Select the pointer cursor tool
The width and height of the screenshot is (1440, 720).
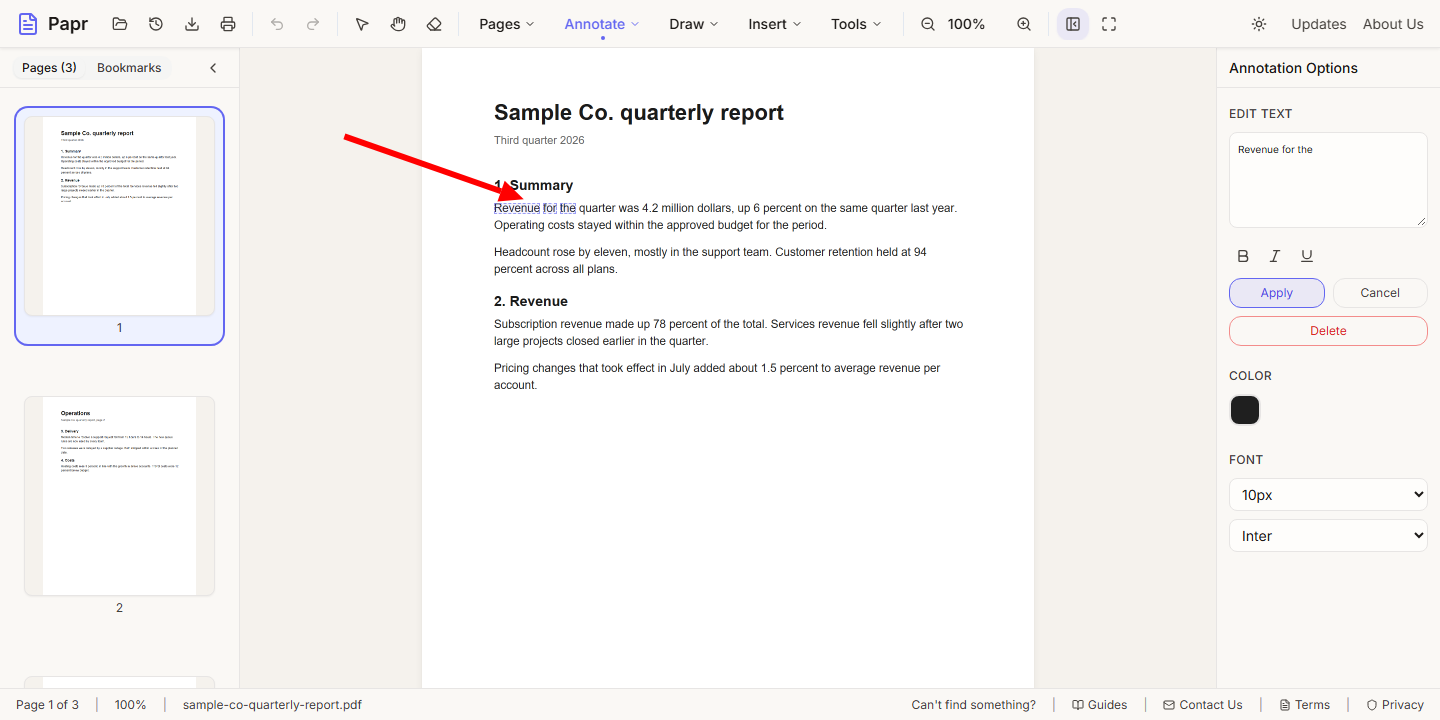coord(362,24)
